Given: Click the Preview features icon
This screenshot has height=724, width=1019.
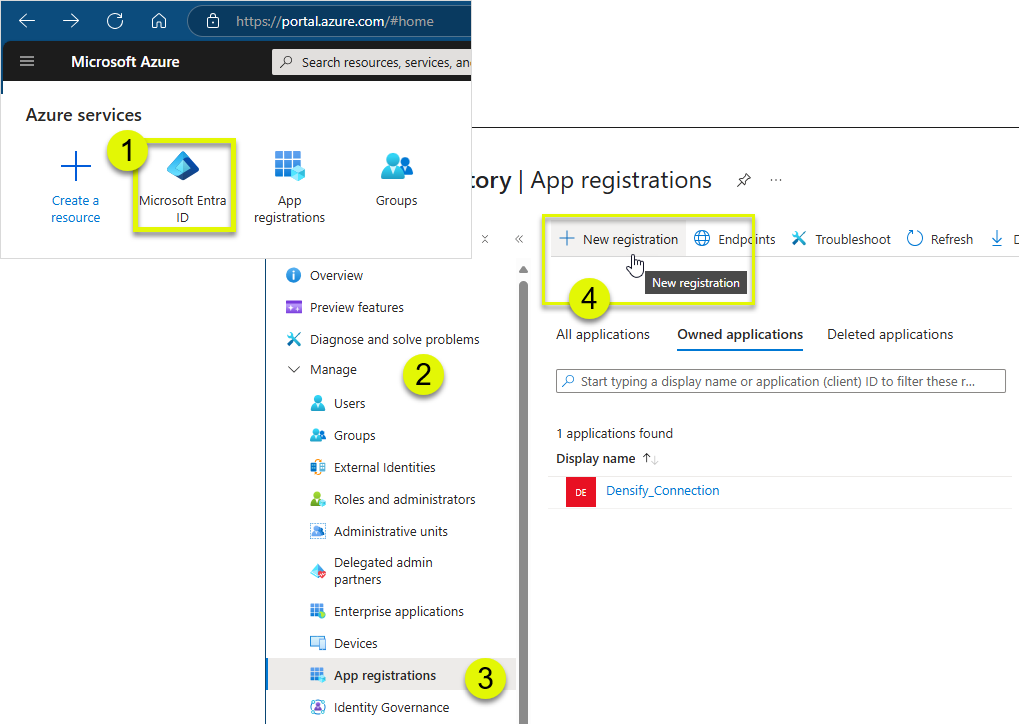Looking at the screenshot, I should (294, 307).
